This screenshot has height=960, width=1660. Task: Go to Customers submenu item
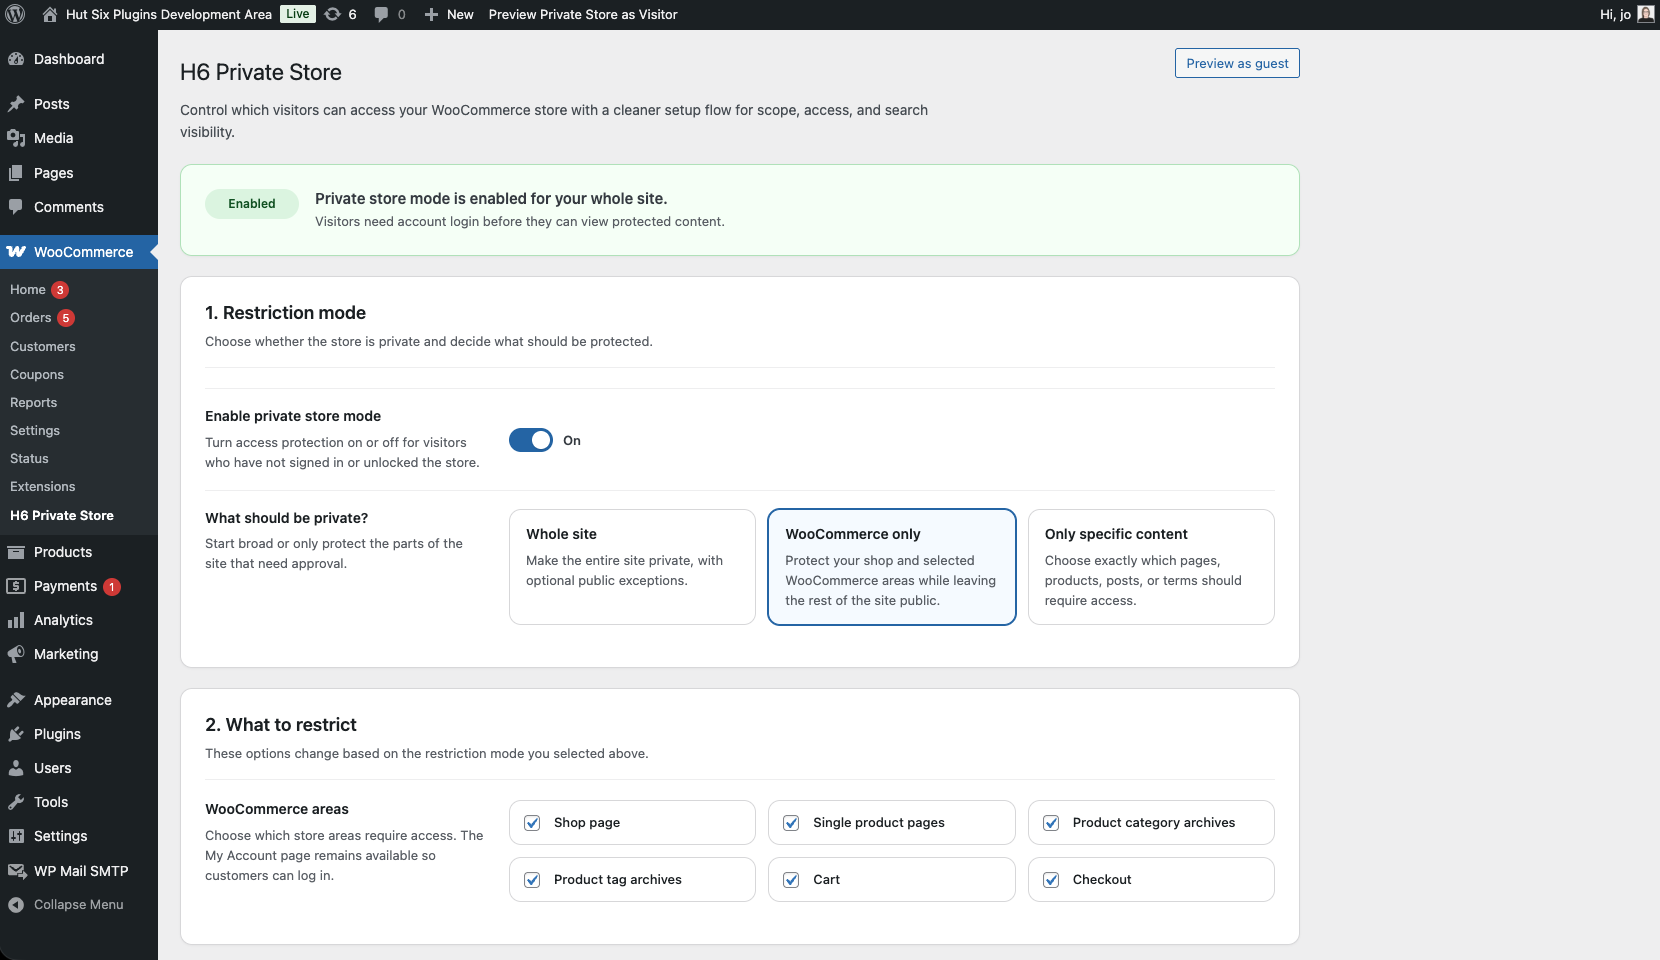click(43, 347)
